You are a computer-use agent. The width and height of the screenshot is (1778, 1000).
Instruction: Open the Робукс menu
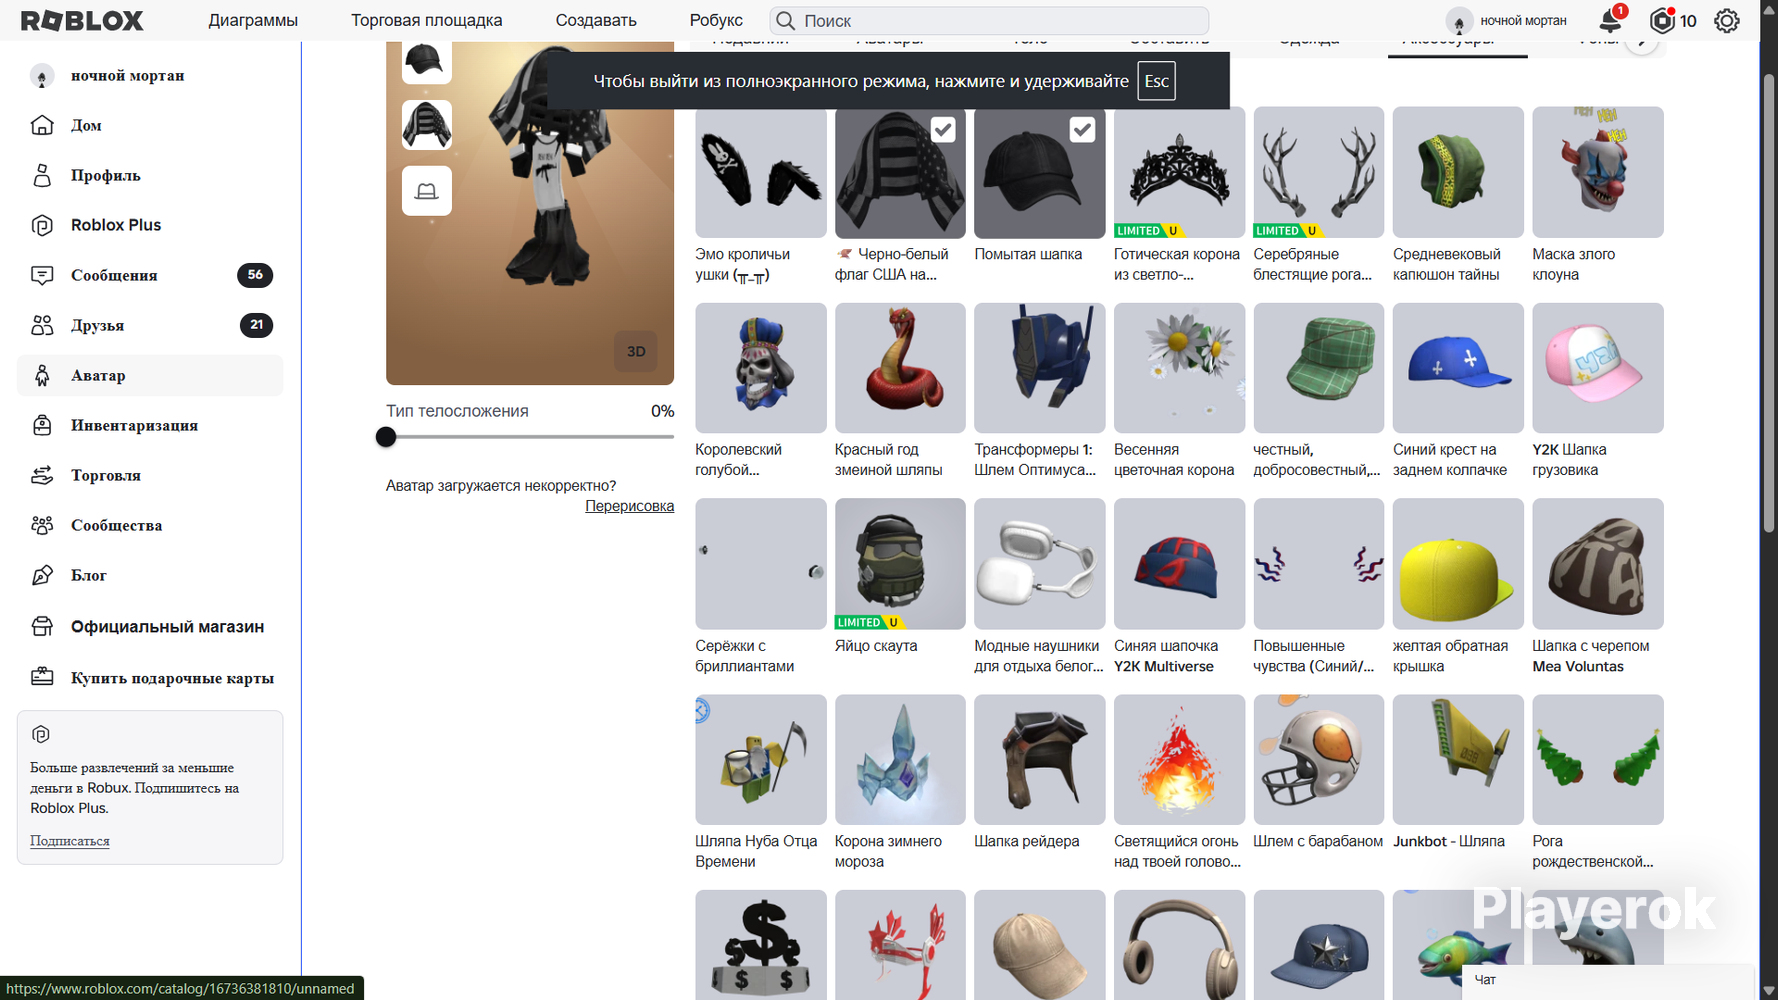[716, 20]
